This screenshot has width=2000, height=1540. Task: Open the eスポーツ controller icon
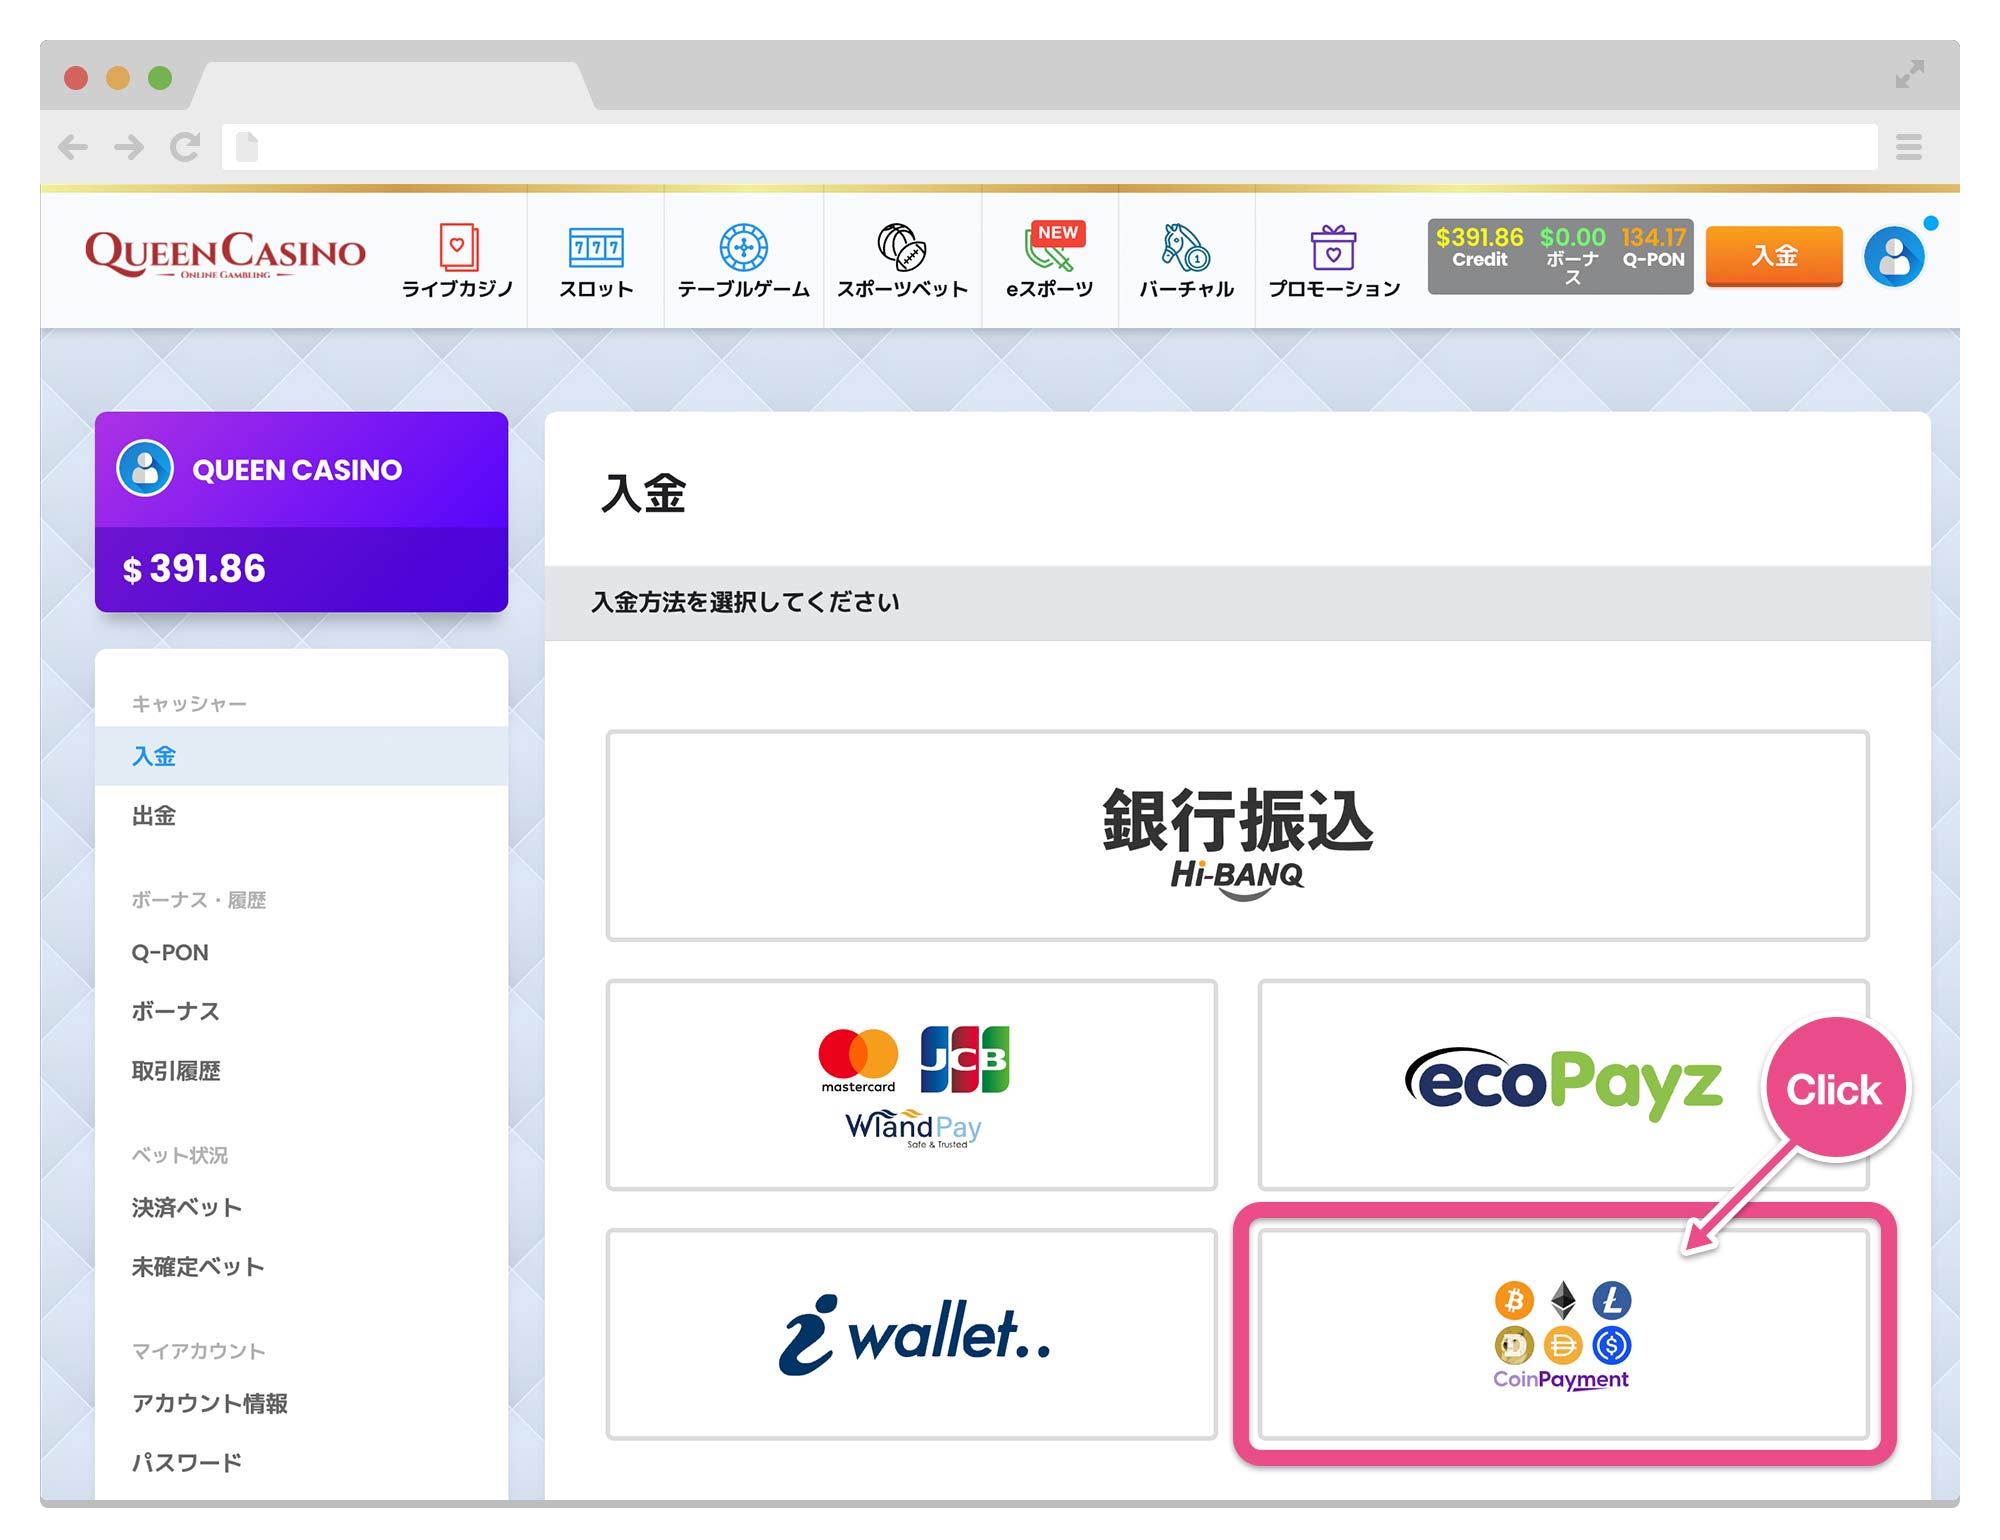pyautogui.click(x=1048, y=250)
